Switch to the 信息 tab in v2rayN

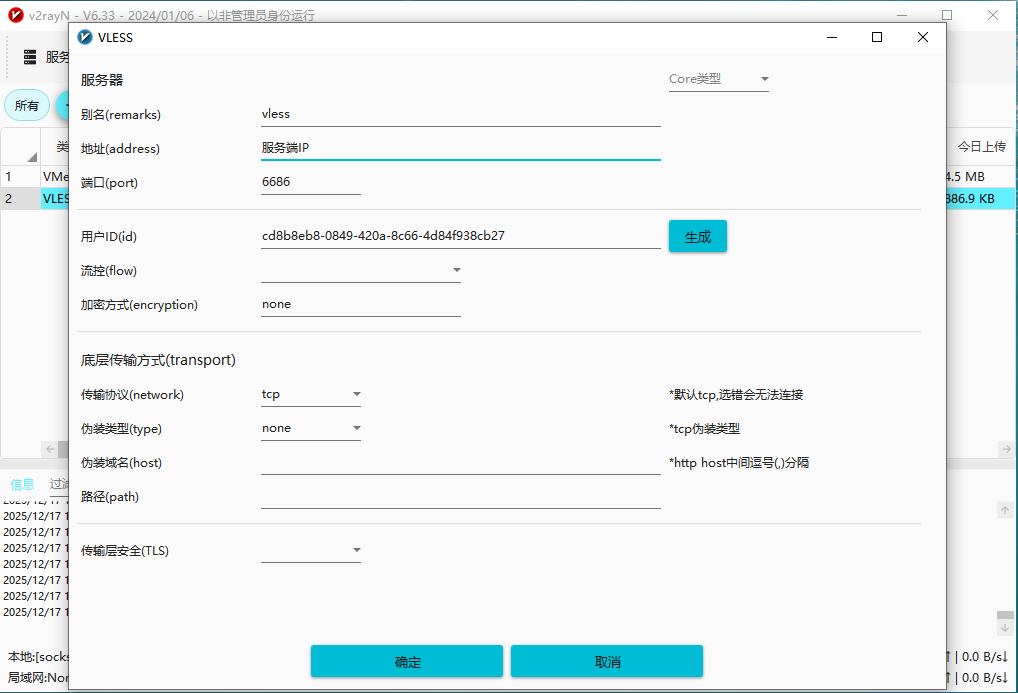point(22,485)
